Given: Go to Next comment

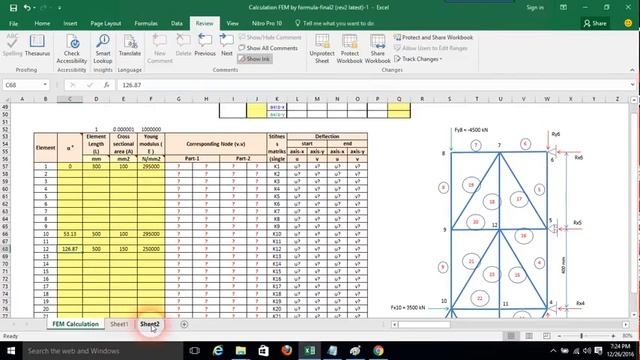Looking at the screenshot, I should click(227, 46).
